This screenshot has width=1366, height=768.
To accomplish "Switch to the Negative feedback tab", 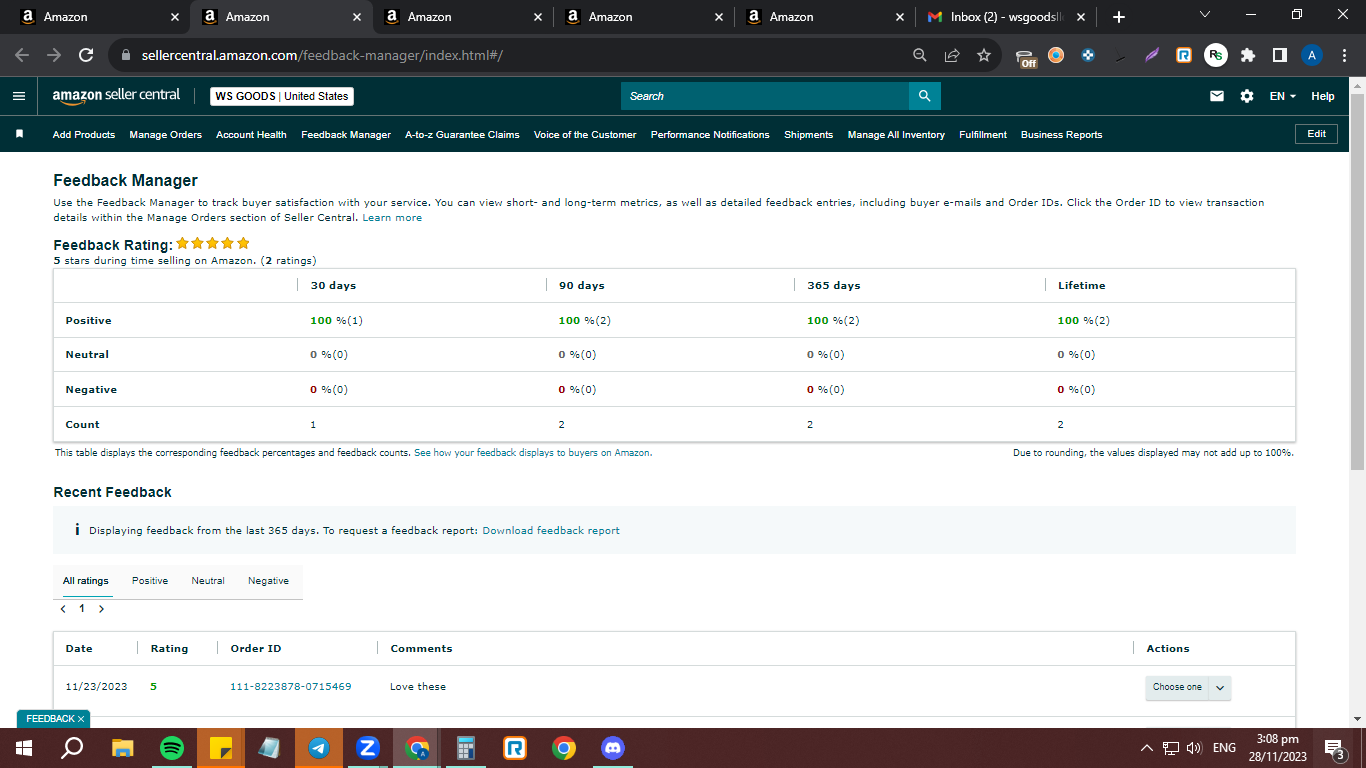I will click(268, 581).
